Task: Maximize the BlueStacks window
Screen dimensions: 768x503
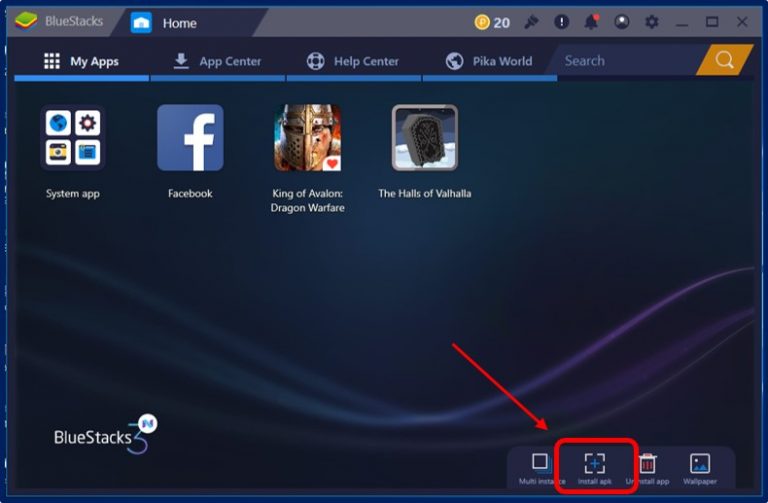Action: 712,22
